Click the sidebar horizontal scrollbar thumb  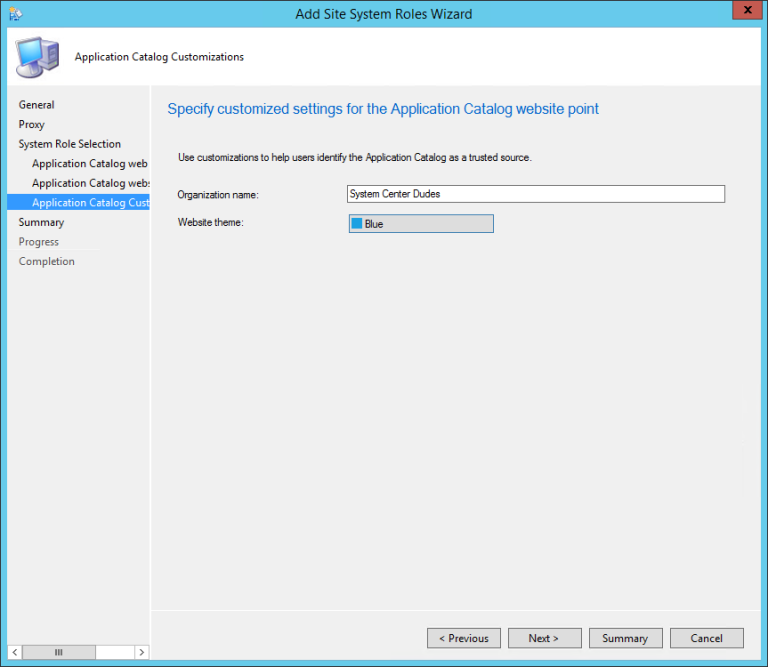[58, 652]
